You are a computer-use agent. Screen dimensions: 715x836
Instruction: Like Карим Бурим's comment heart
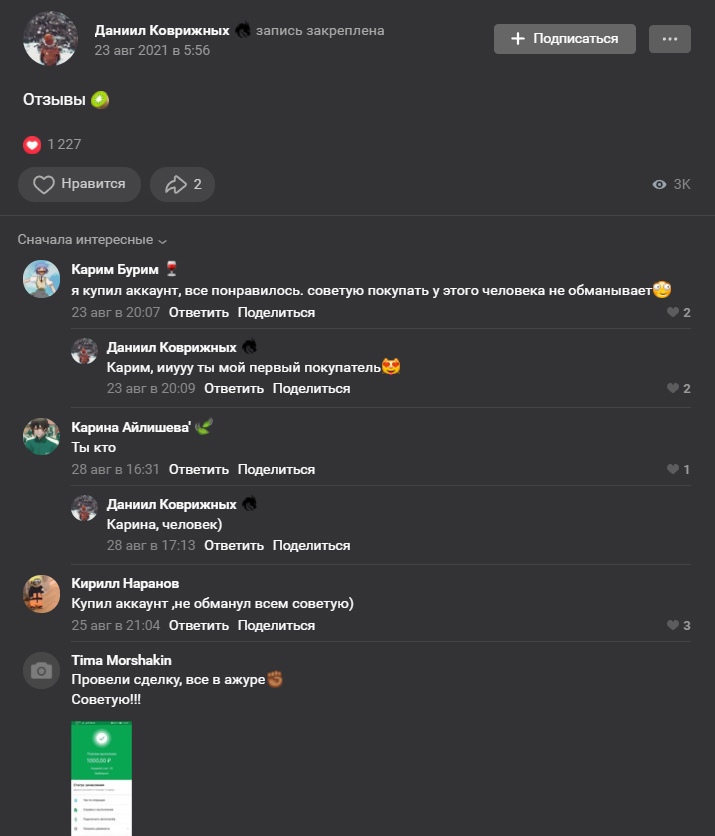pos(673,312)
